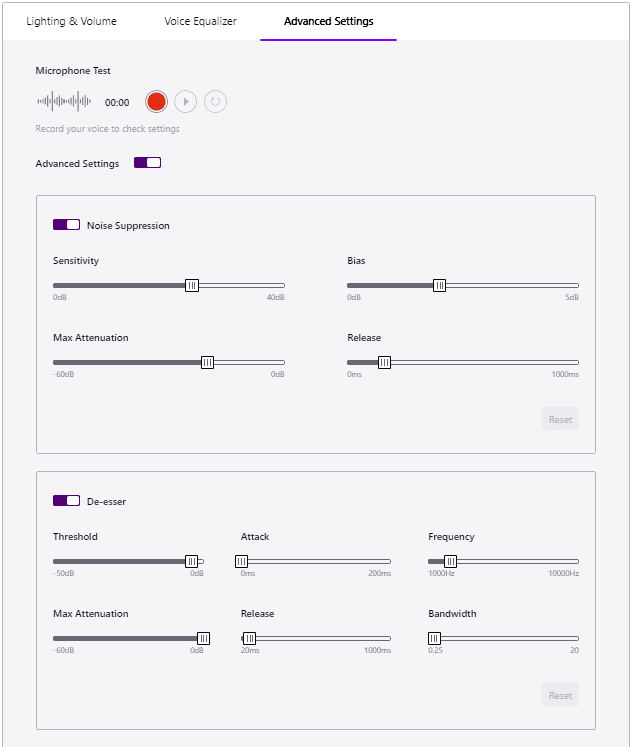The height and width of the screenshot is (747, 634).
Task: Turn off the De-esser toggle
Action: coord(66,501)
